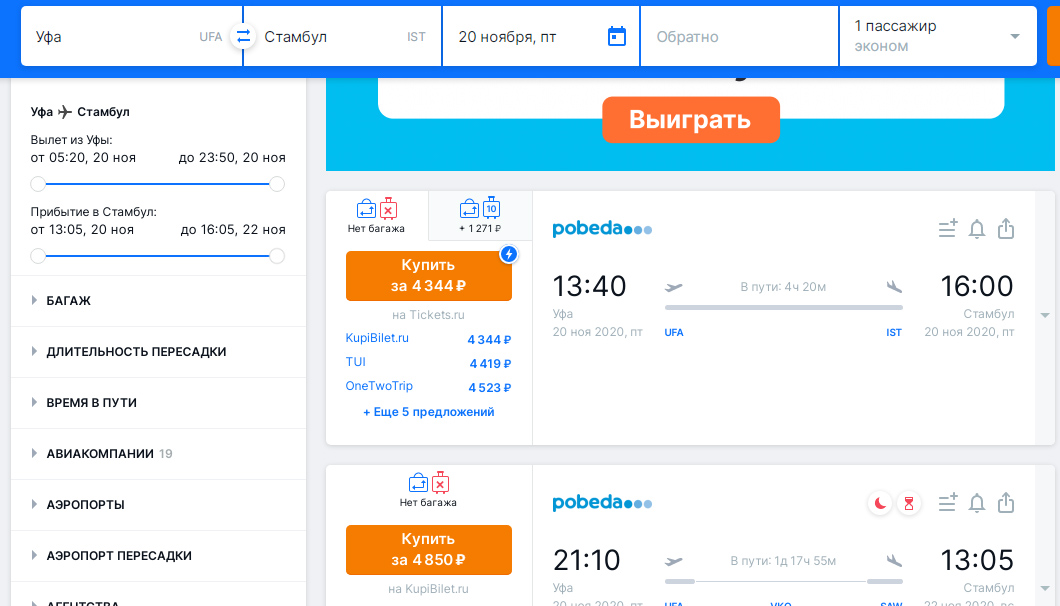Click right handle of arrival time slider
The height and width of the screenshot is (606, 1060).
(277, 256)
